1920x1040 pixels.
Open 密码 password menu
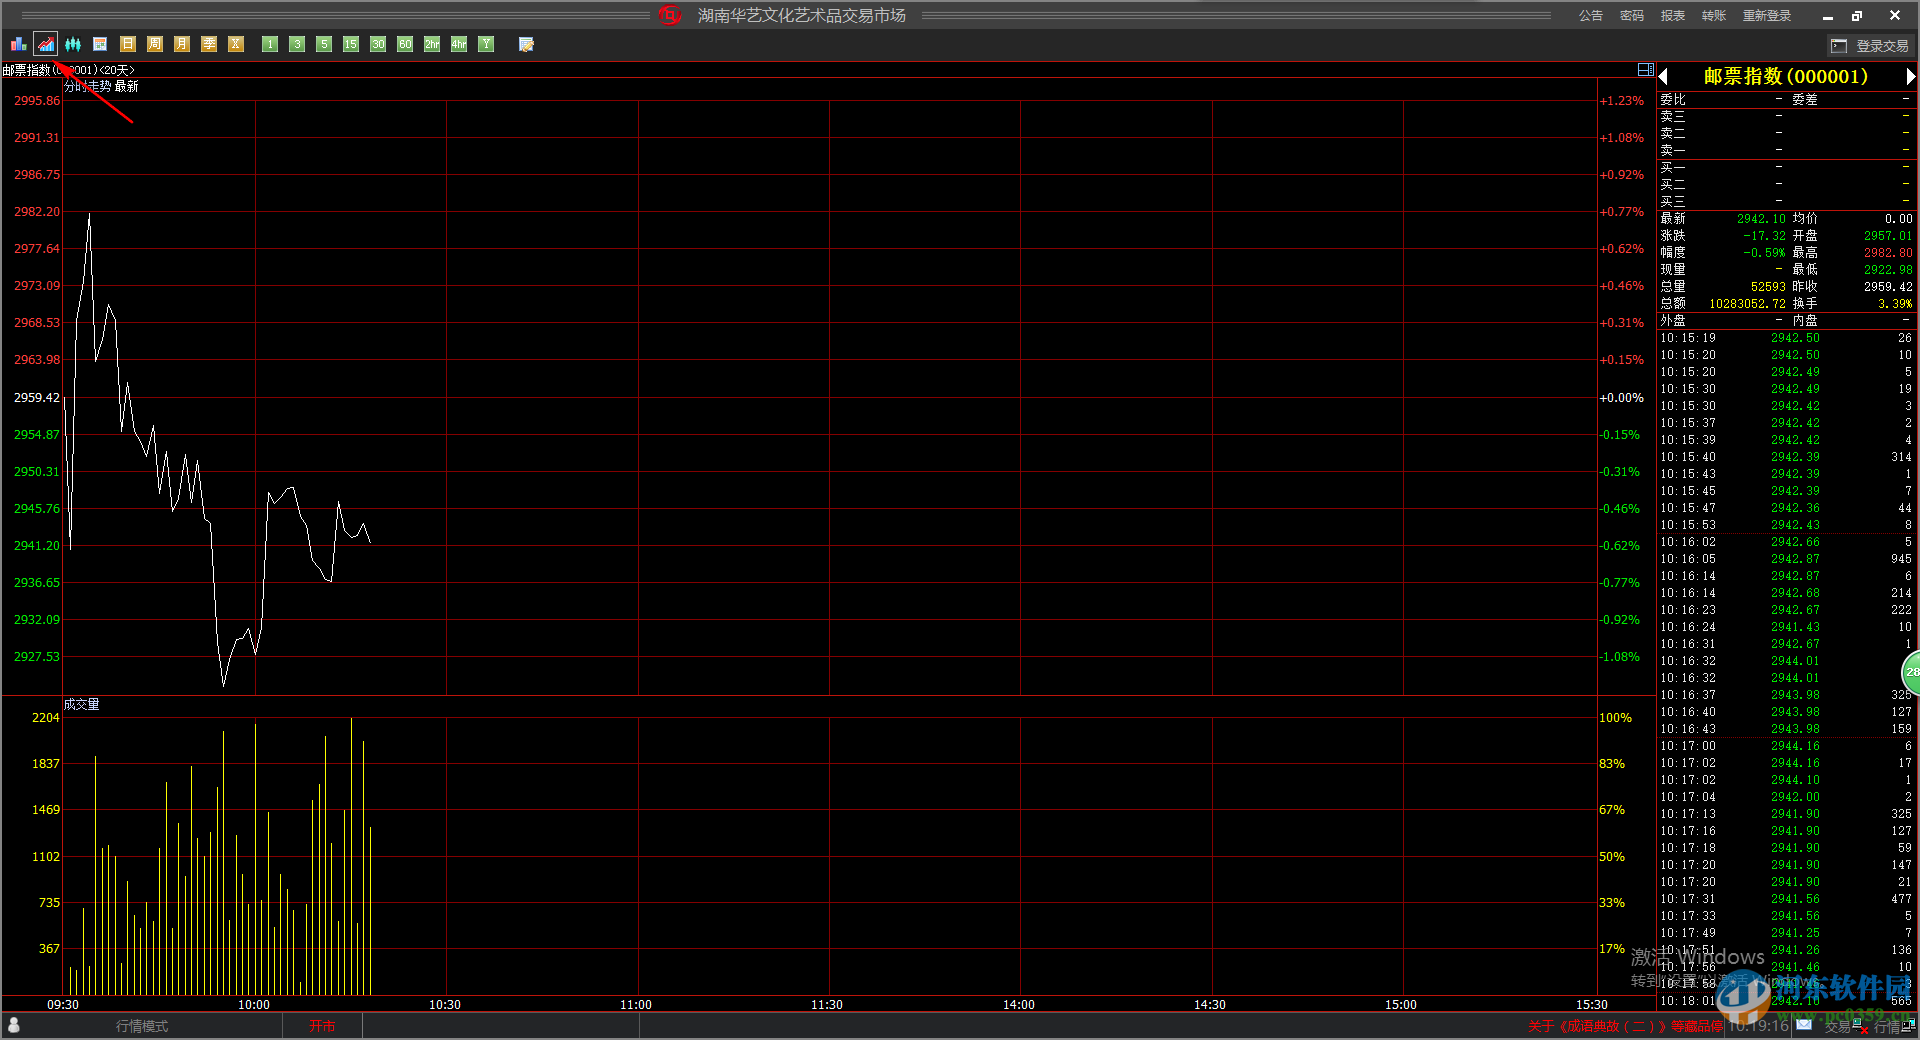(x=1632, y=16)
